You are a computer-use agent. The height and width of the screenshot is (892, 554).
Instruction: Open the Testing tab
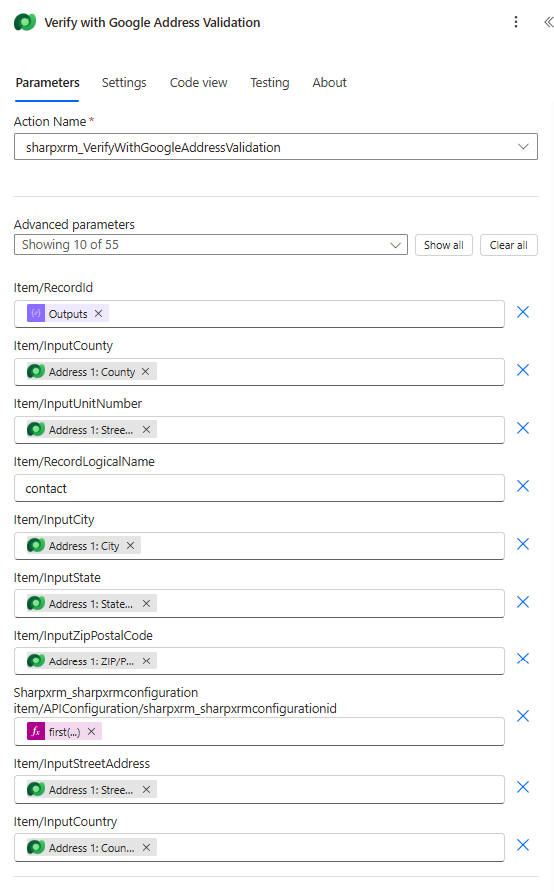coord(270,83)
